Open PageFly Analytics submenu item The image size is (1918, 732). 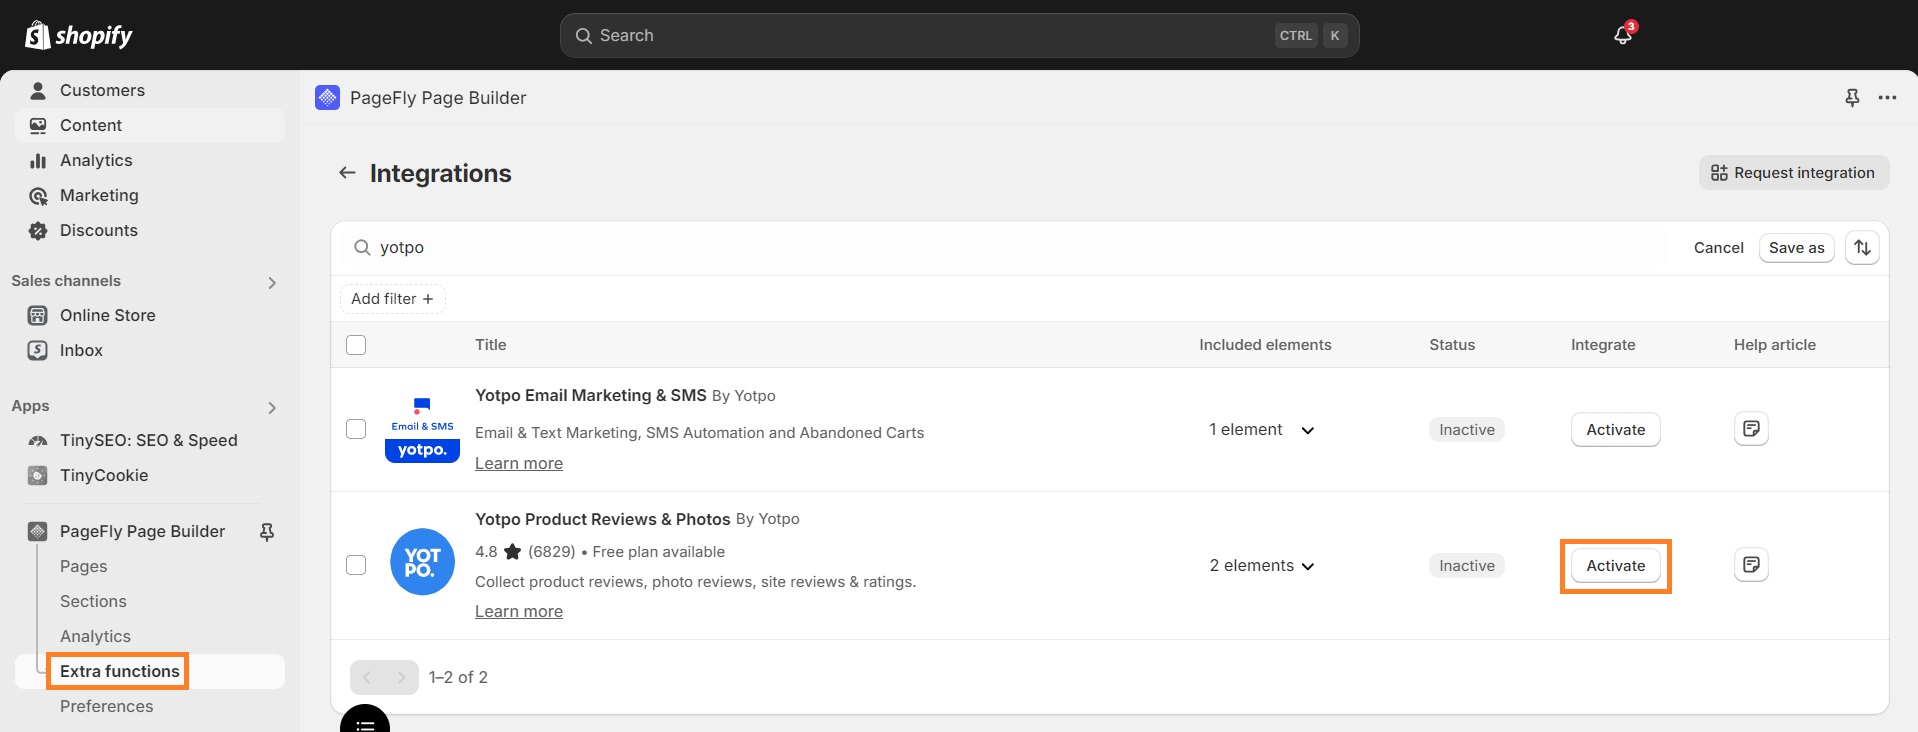(x=95, y=636)
